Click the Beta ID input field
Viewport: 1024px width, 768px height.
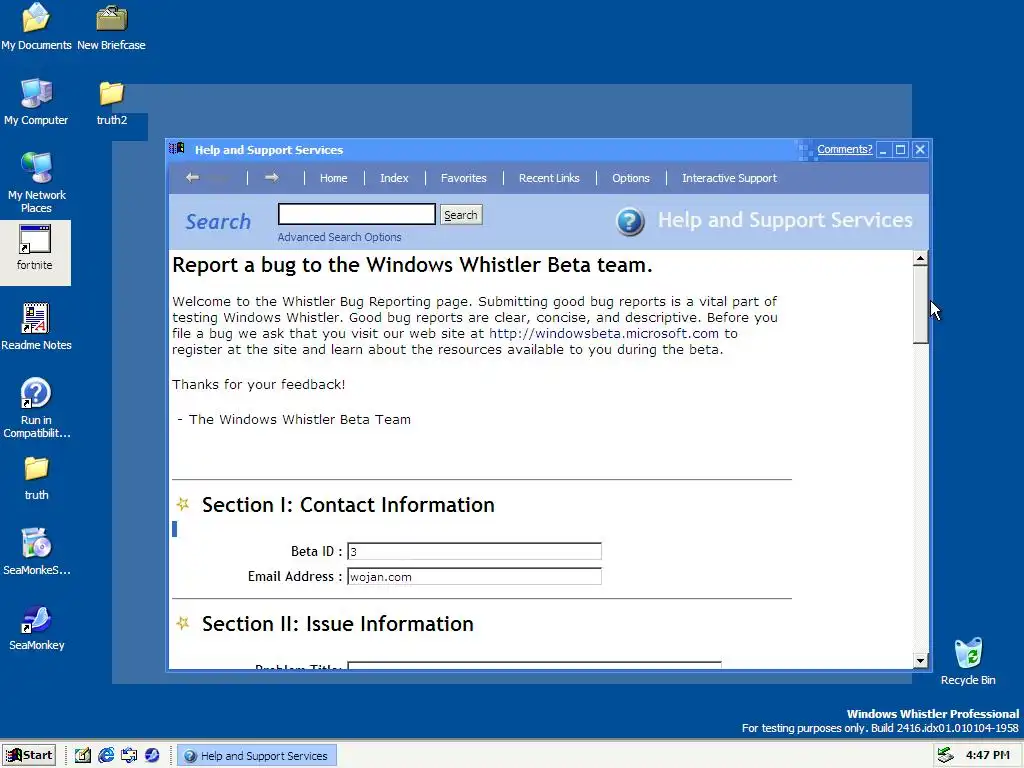[474, 551]
